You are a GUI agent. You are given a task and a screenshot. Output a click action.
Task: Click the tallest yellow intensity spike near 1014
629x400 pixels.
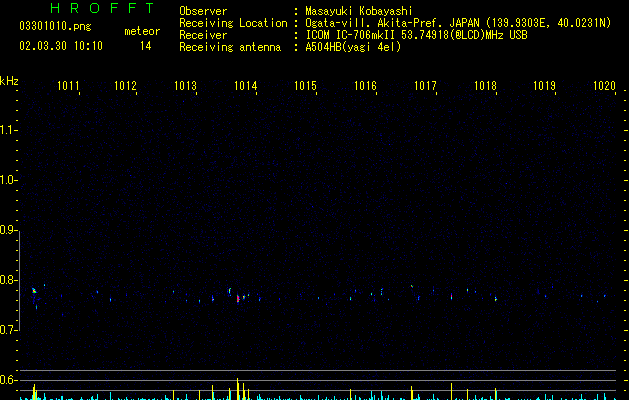pyautogui.click(x=237, y=388)
